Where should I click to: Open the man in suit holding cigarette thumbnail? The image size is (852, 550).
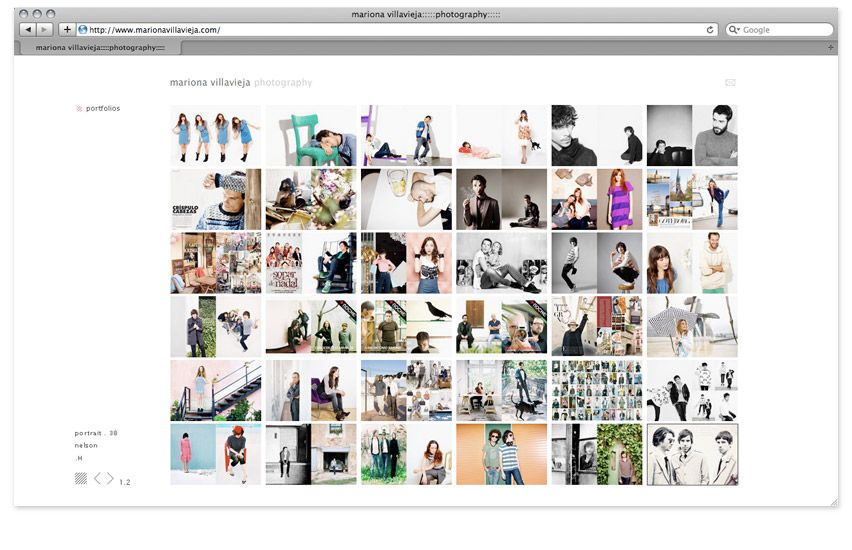click(x=502, y=199)
